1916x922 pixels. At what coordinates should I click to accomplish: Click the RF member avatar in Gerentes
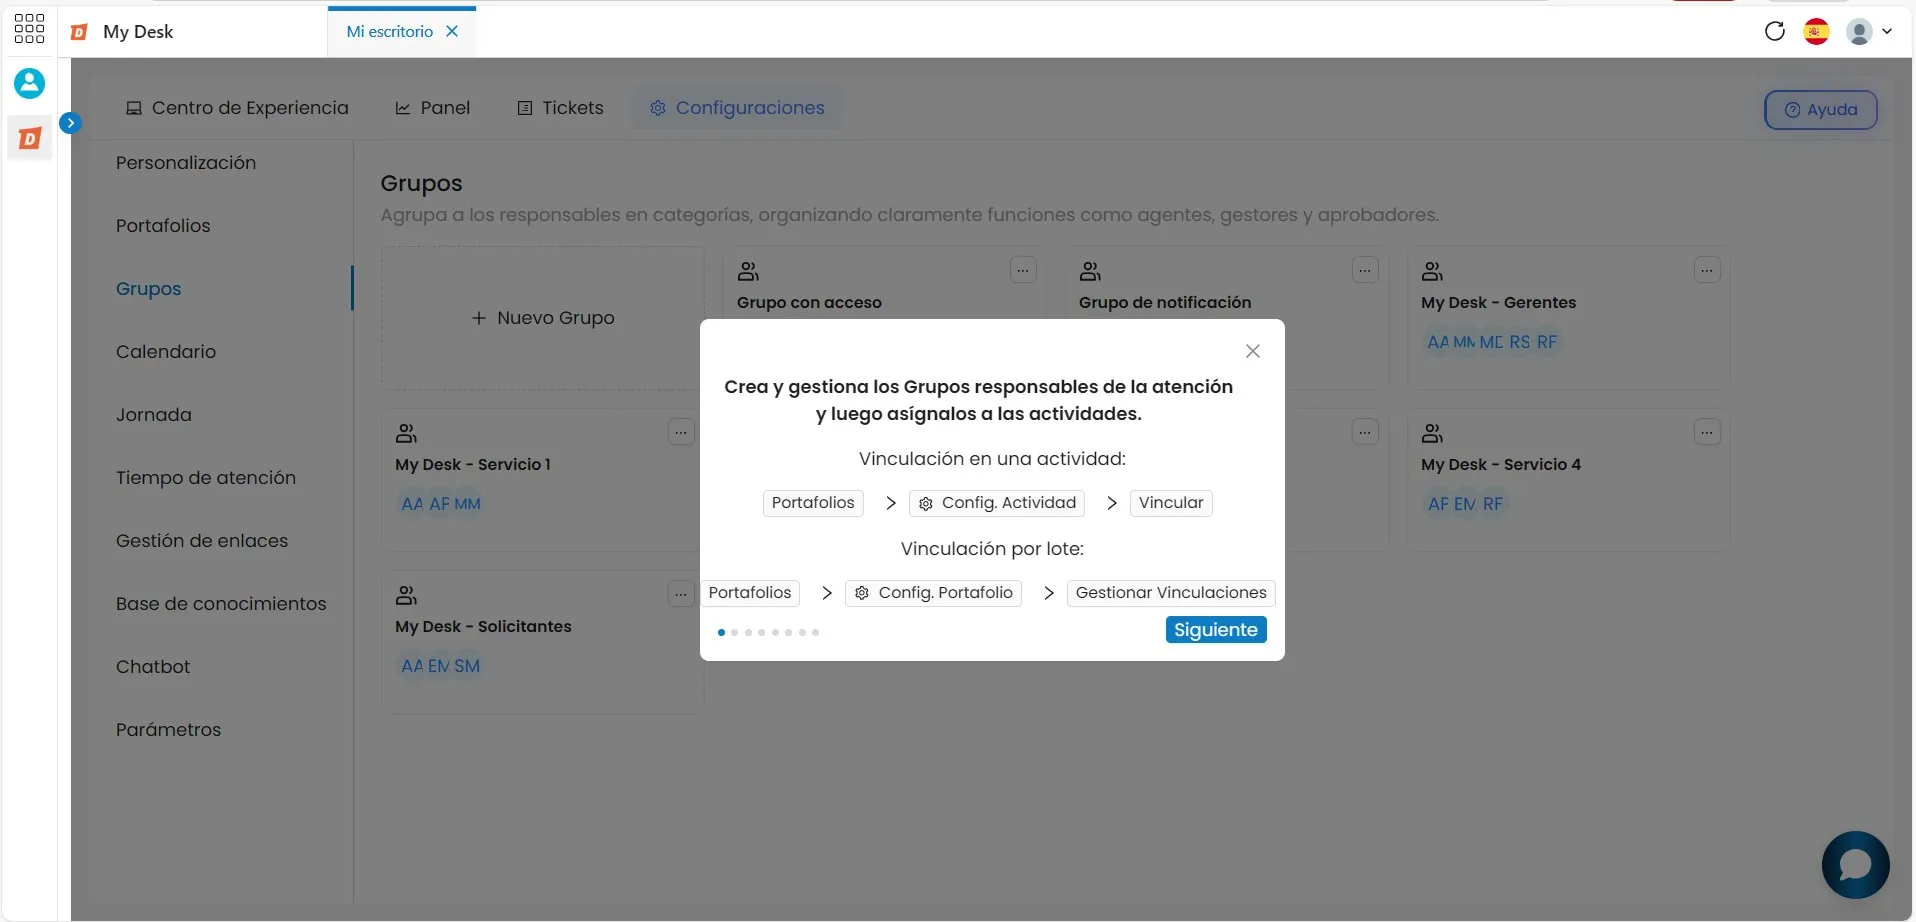(1547, 342)
